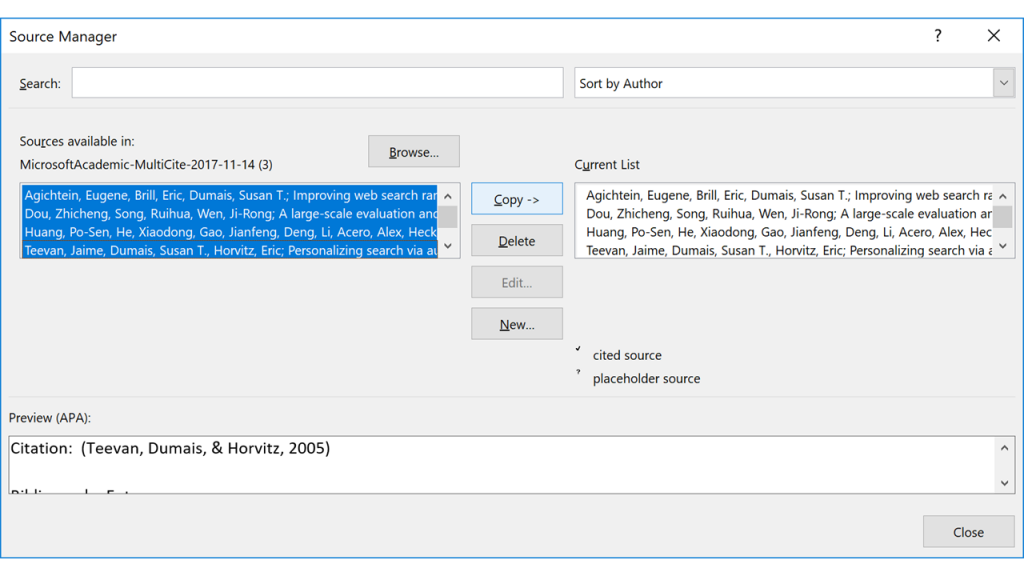The width and height of the screenshot is (1024, 576).
Task: Click the up scroll arrow of the master list
Action: [x=448, y=194]
